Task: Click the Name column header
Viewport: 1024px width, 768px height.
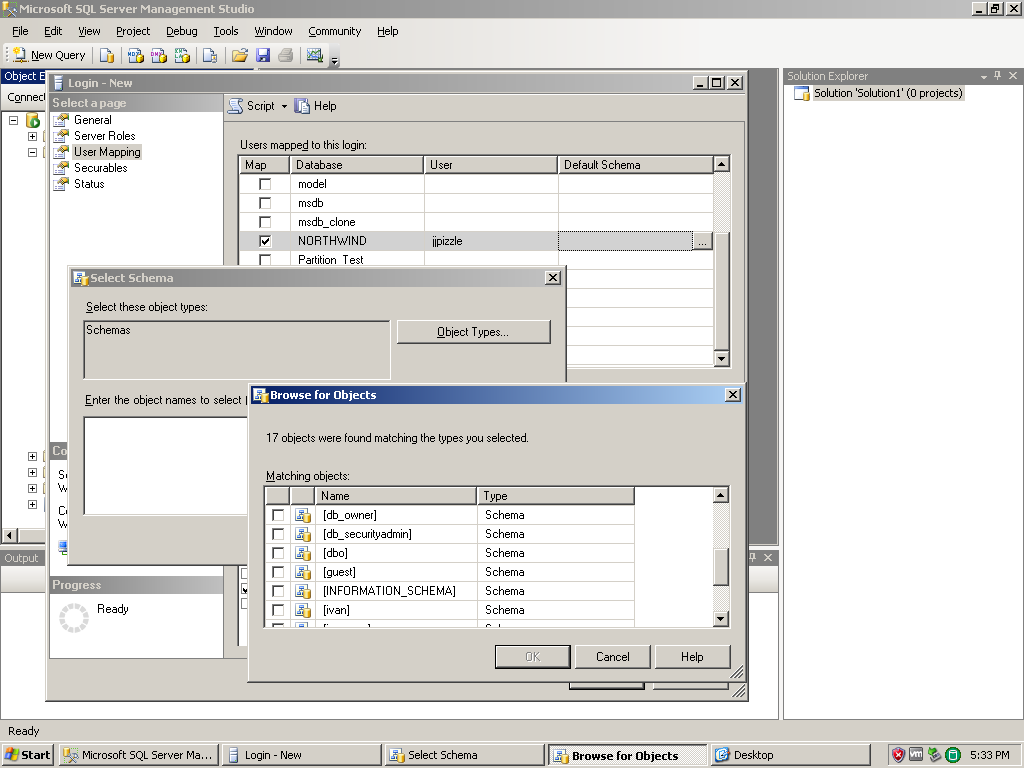Action: (396, 496)
